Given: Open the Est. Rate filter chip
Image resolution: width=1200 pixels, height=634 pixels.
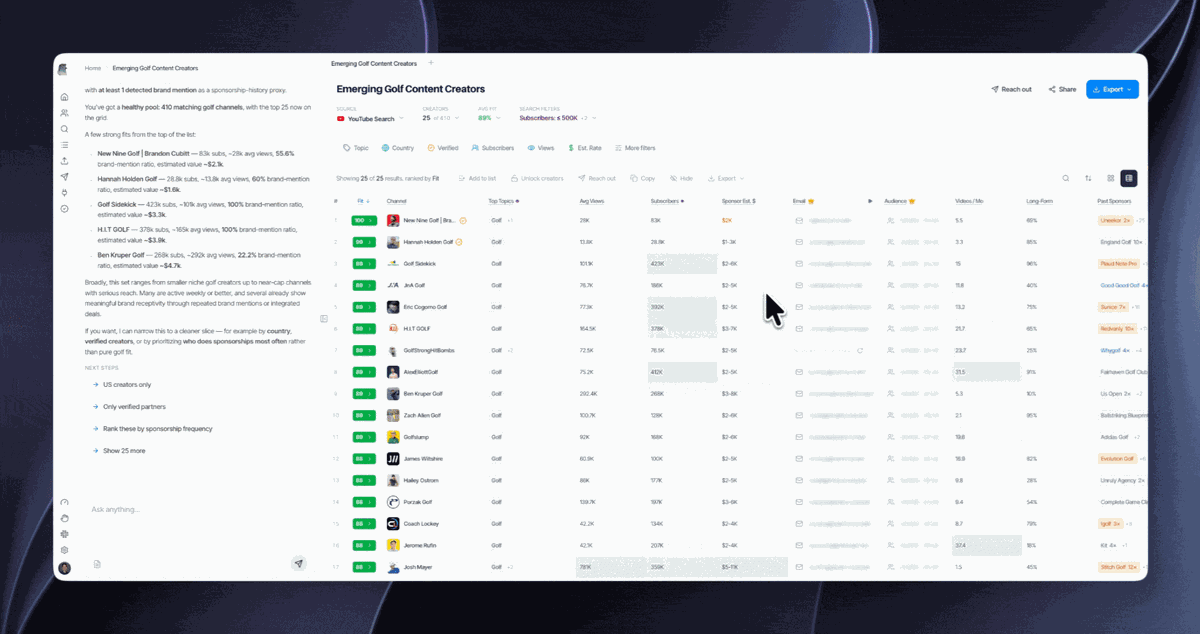Looking at the screenshot, I should point(585,148).
